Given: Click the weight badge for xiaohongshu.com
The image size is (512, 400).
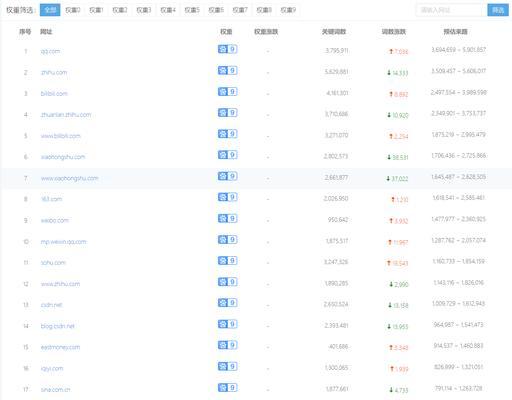Looking at the screenshot, I should 228,155.
